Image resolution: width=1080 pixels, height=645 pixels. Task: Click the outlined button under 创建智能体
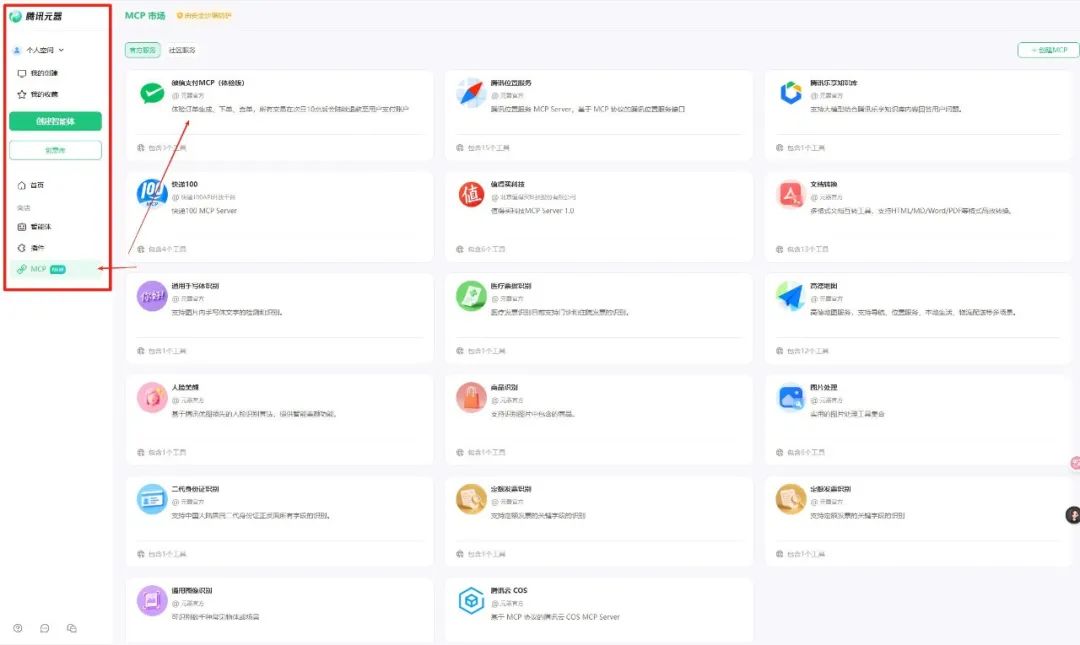pyautogui.click(x=55, y=150)
